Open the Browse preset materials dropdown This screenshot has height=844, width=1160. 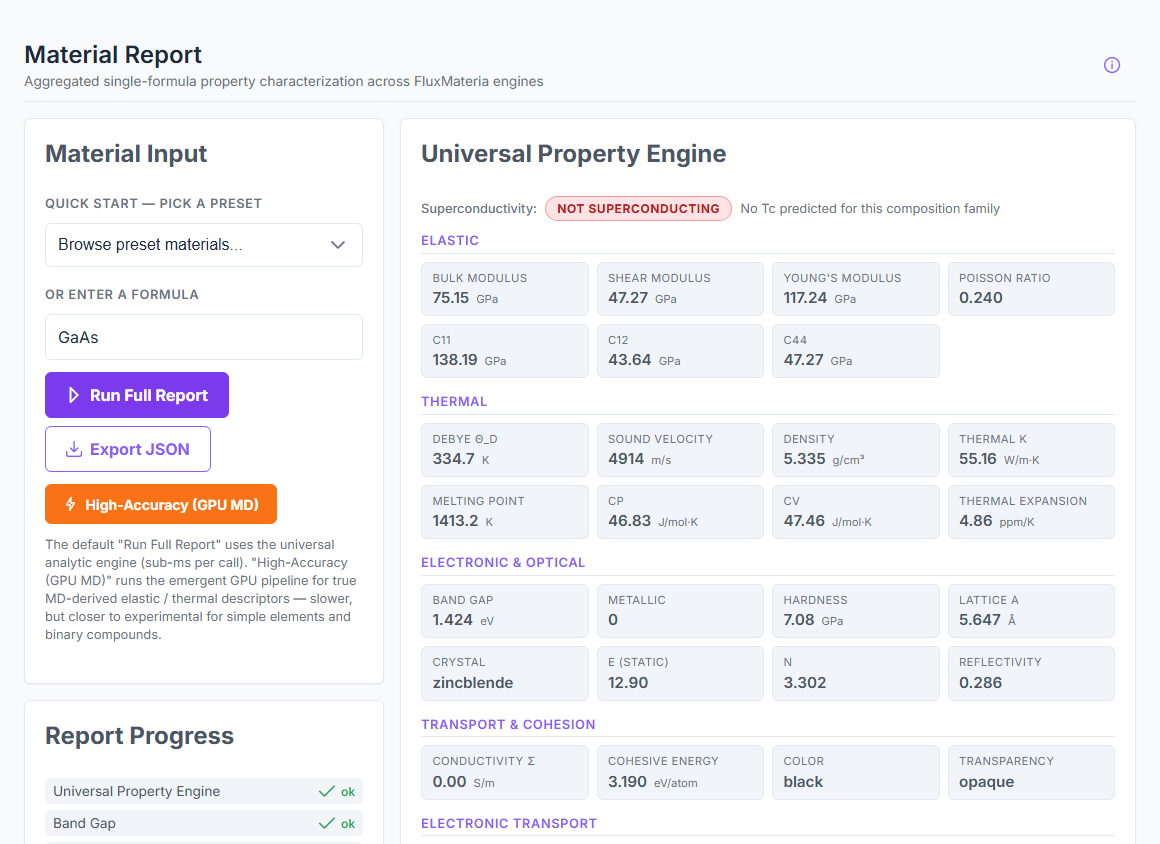(203, 245)
